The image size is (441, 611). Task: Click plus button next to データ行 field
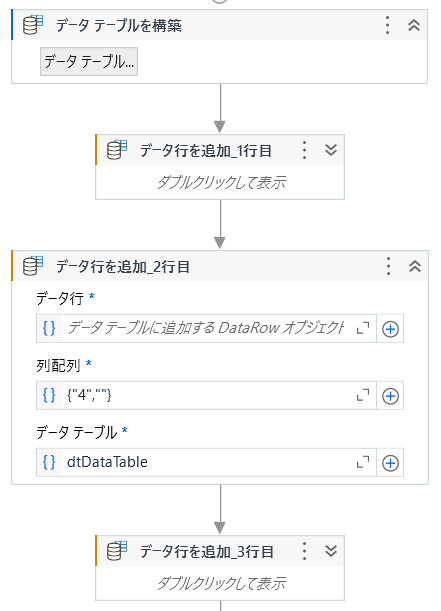coord(390,329)
